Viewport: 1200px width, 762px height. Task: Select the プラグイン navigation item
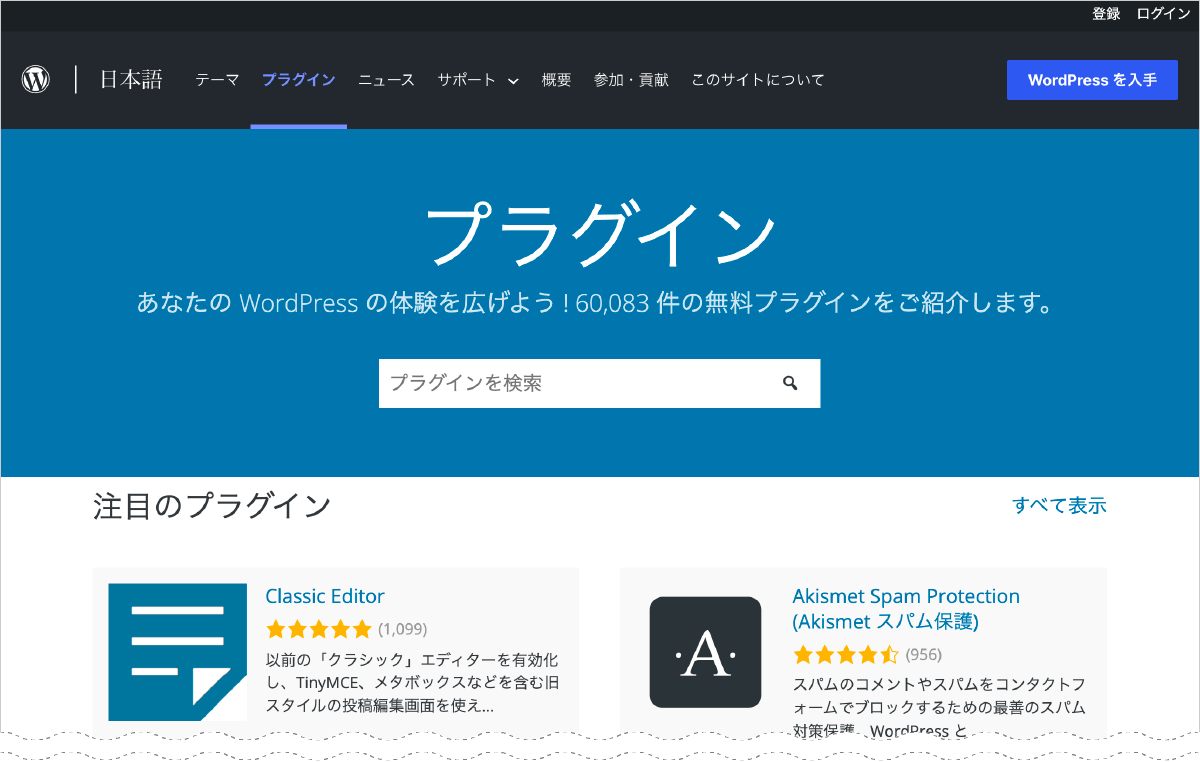tap(298, 80)
